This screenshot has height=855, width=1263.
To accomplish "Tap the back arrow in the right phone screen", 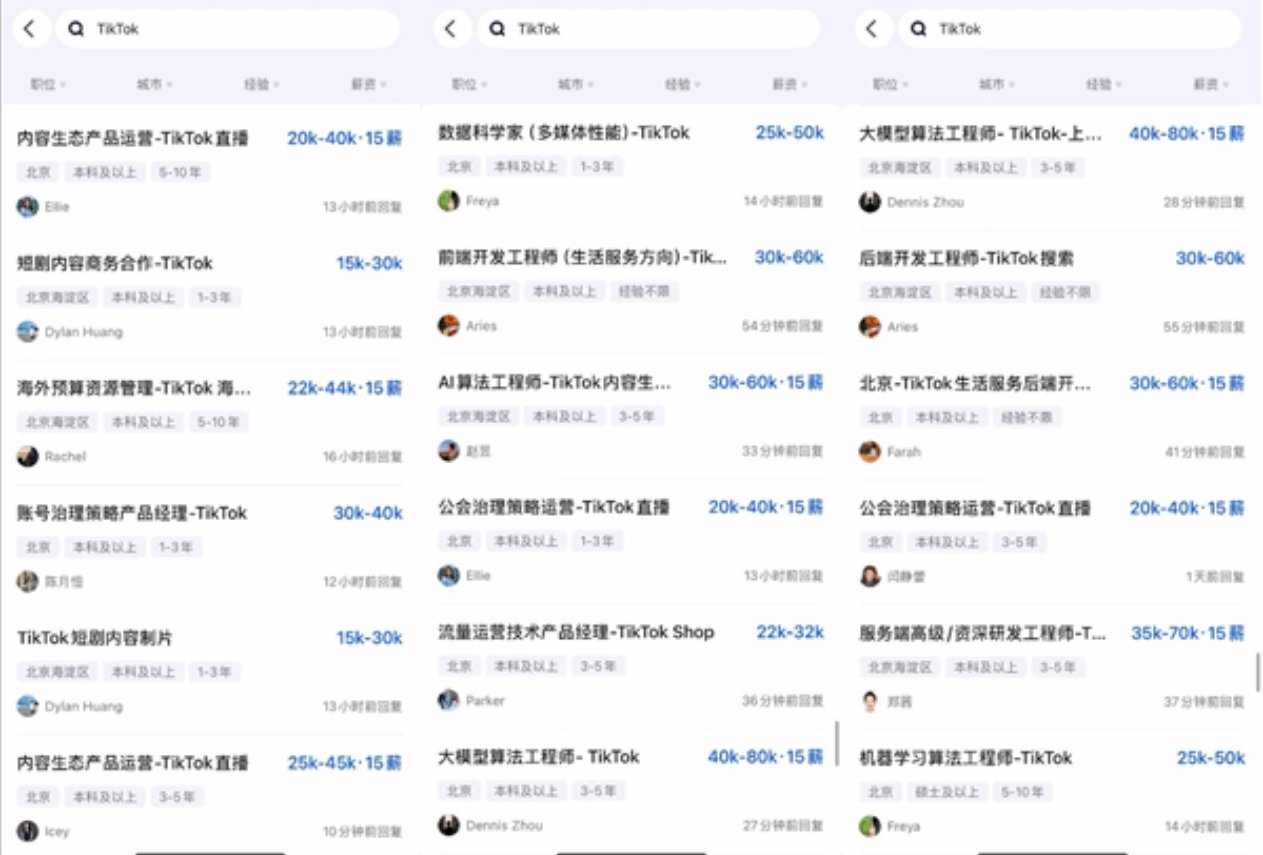I will coord(873,29).
